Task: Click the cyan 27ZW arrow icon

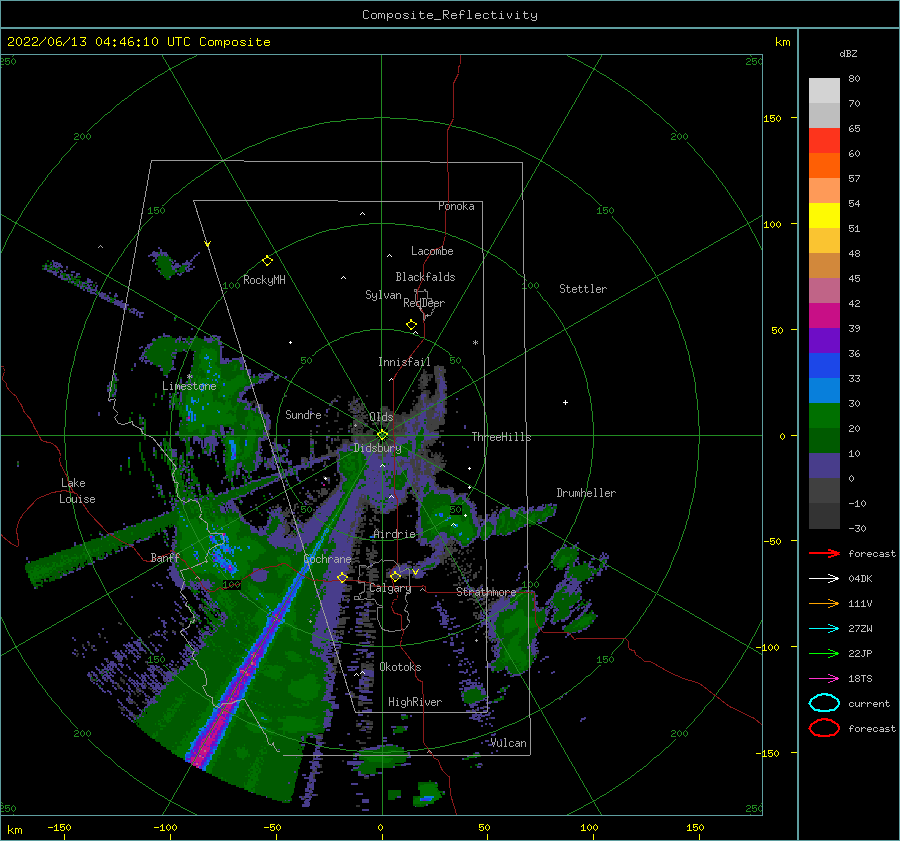Action: [824, 628]
